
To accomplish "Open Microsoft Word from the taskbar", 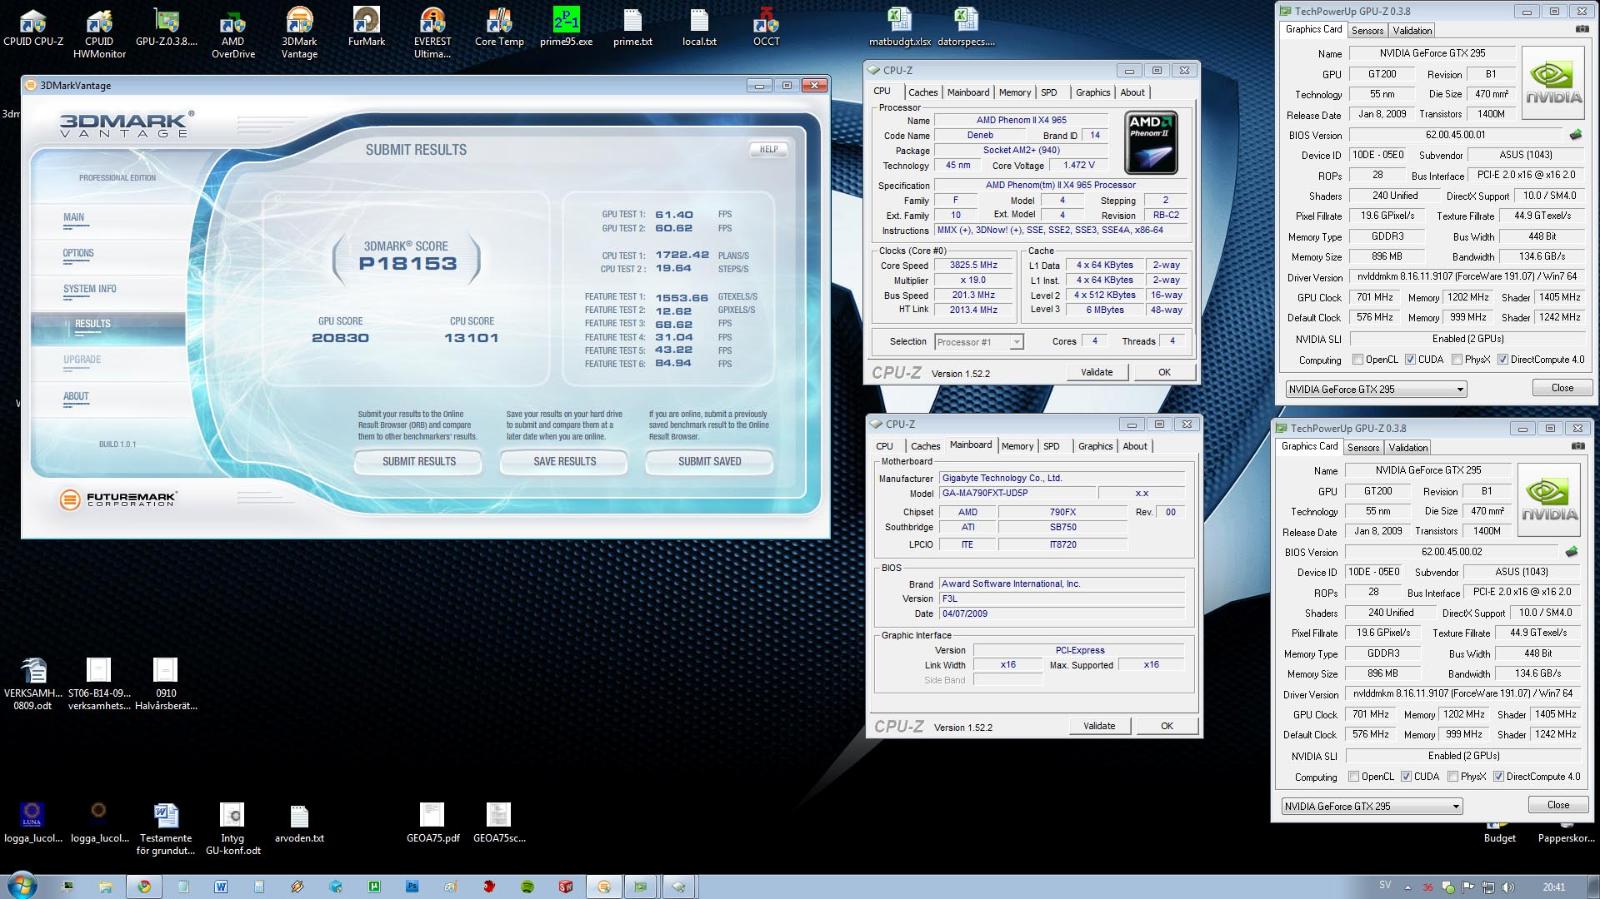I will coord(221,886).
